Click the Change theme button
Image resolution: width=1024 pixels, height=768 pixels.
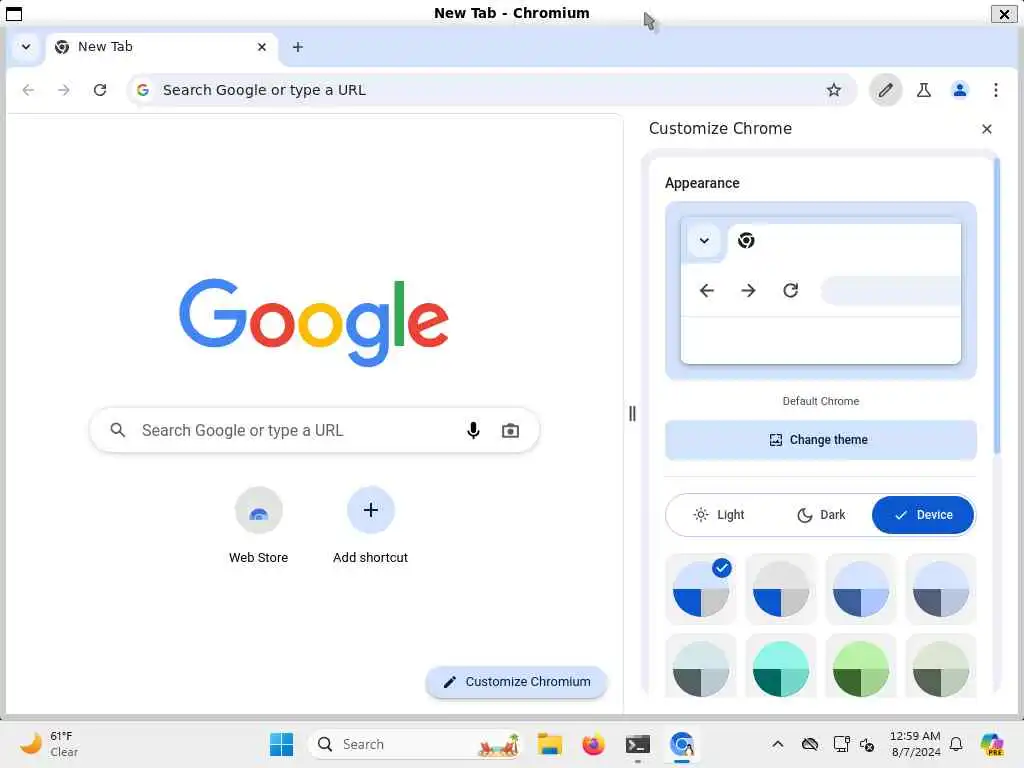(820, 440)
